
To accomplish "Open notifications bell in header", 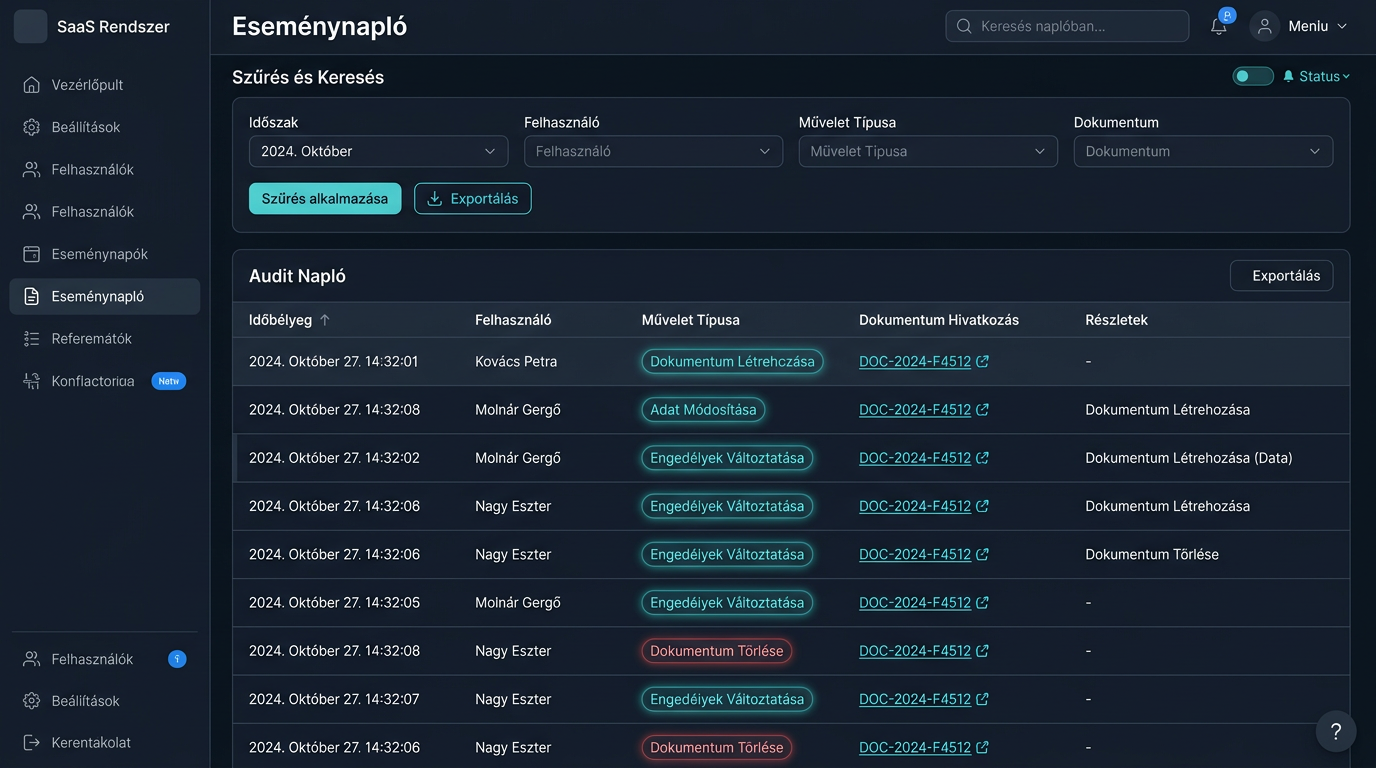I will click(1218, 27).
